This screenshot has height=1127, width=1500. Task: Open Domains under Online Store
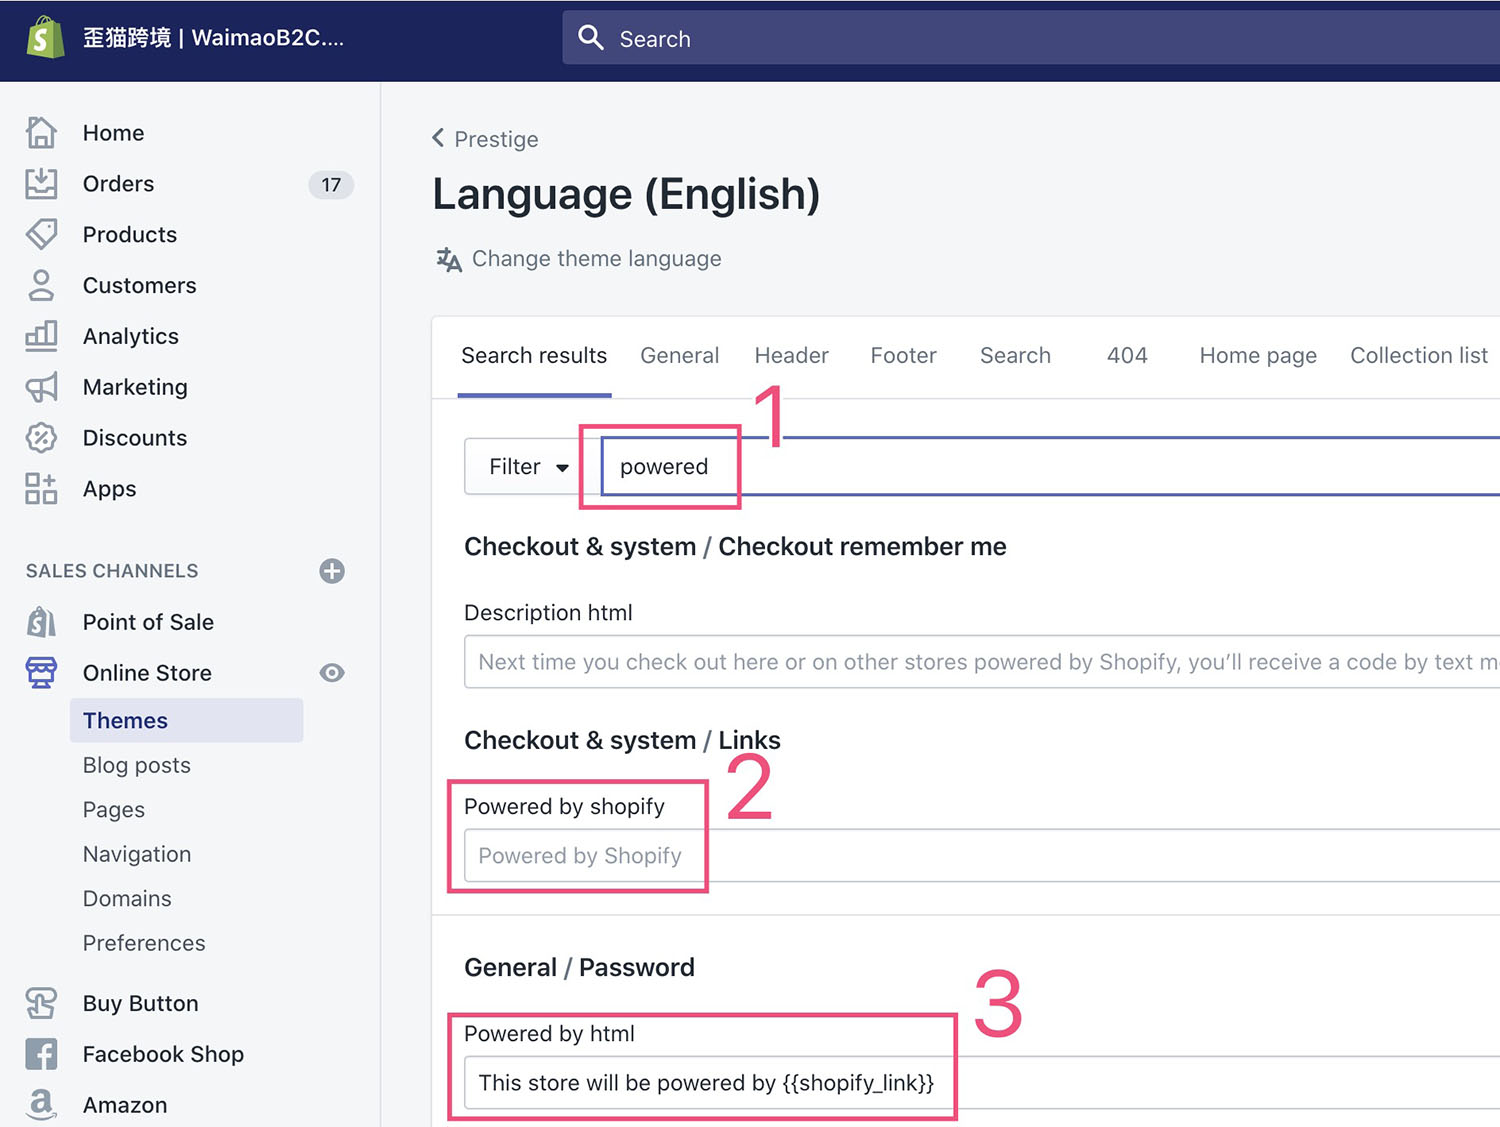[x=127, y=898]
